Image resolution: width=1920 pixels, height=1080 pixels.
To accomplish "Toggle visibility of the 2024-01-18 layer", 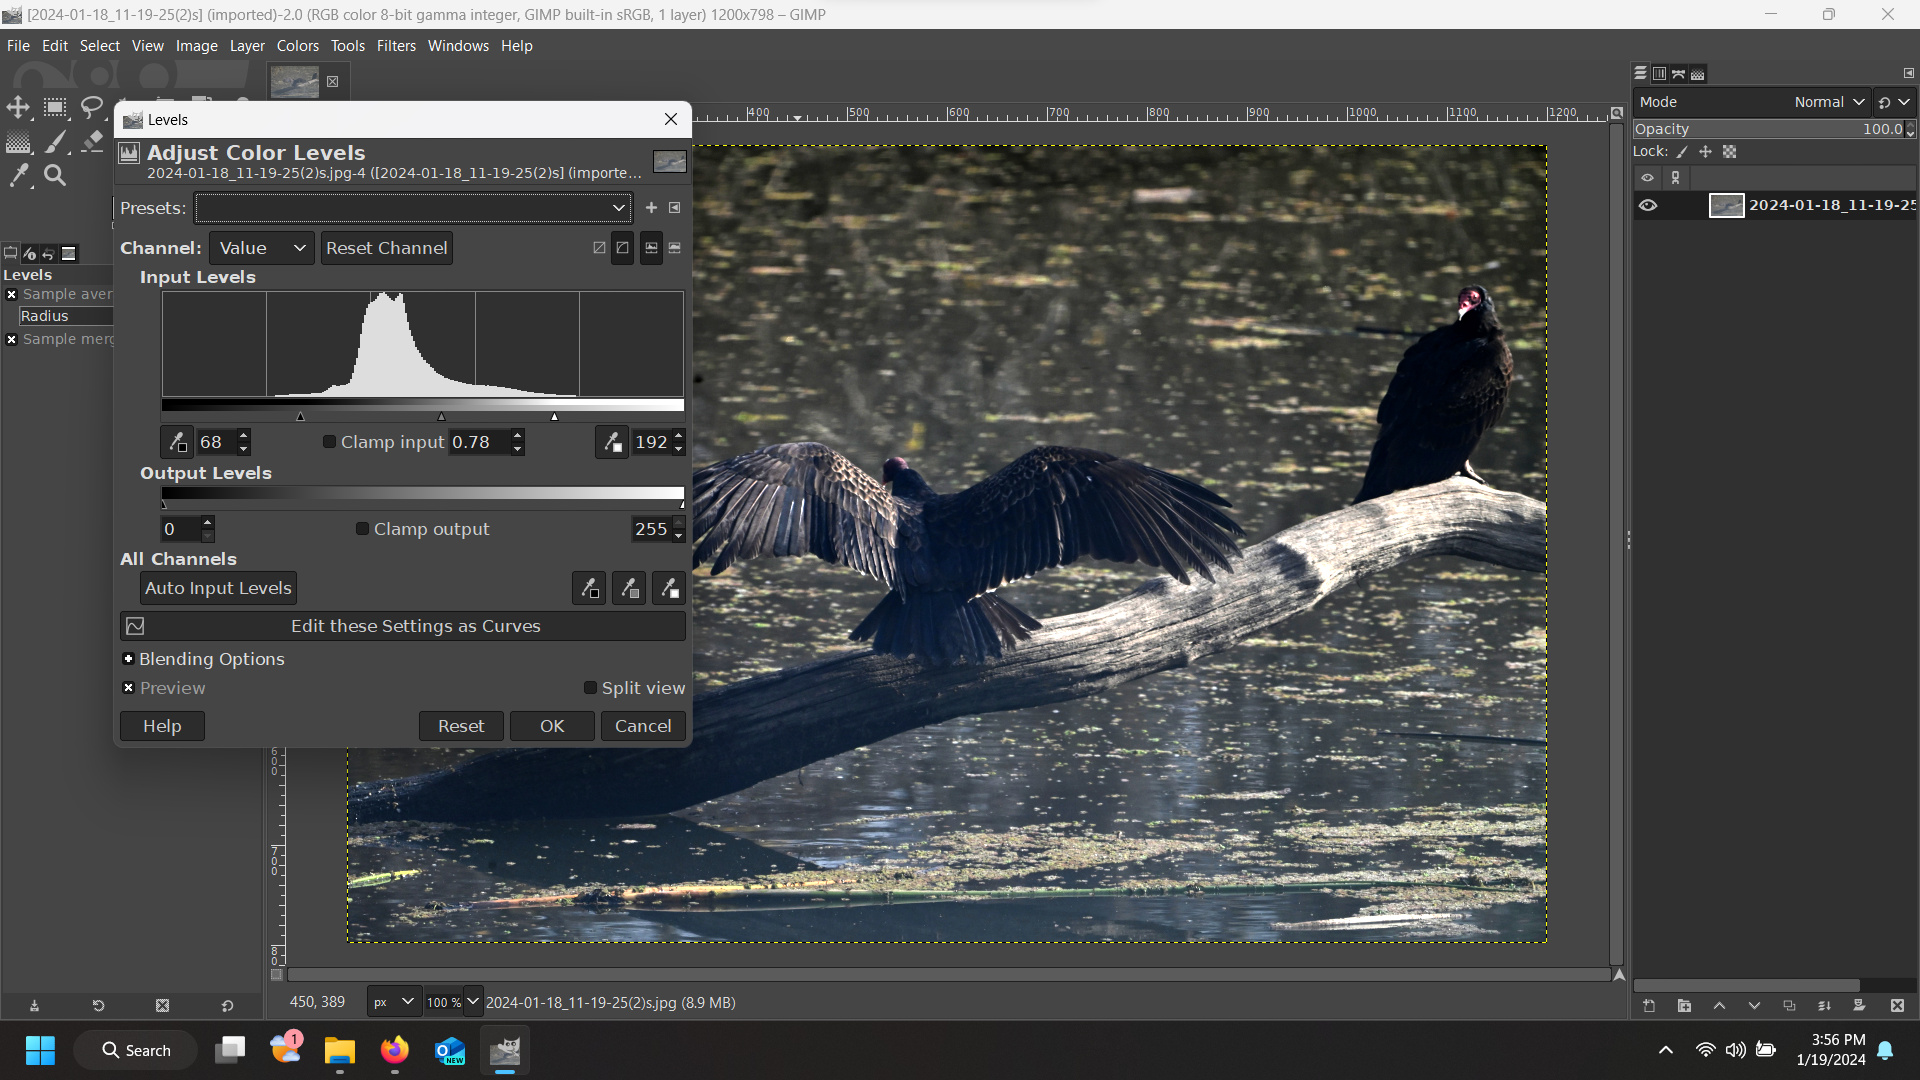I will [x=1648, y=205].
